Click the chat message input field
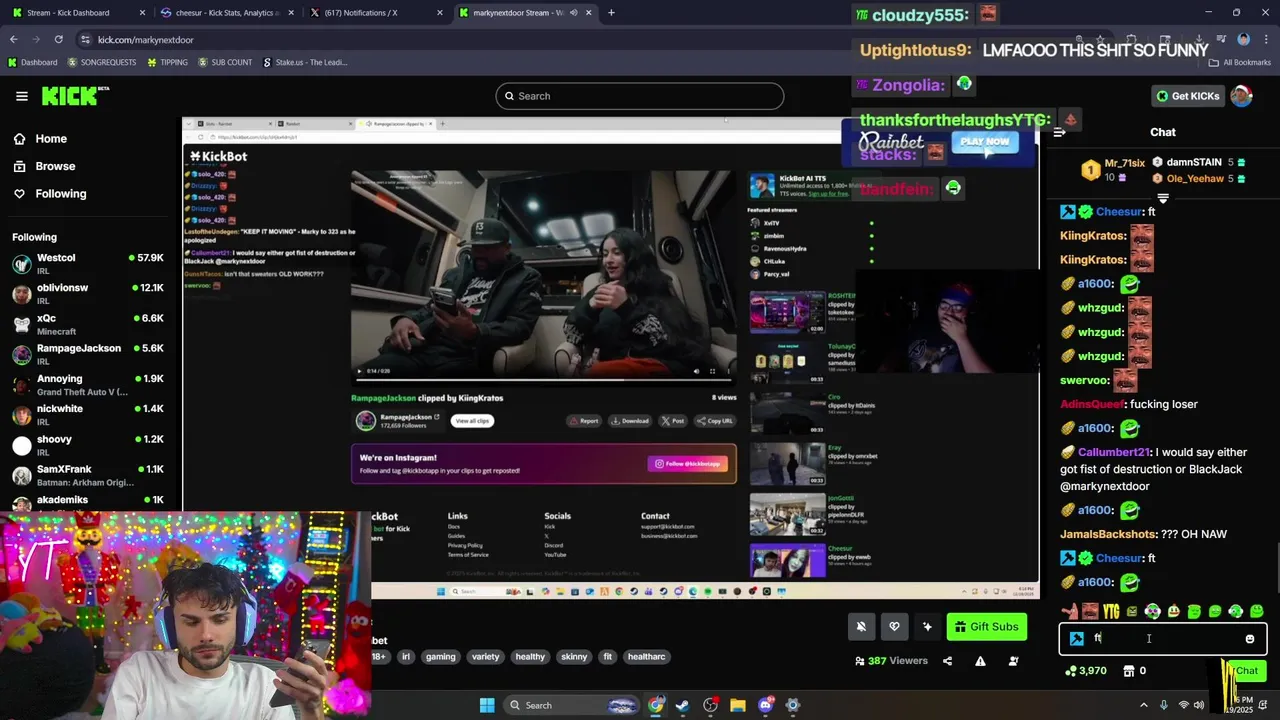Viewport: 1280px width, 720px height. pos(1164,639)
